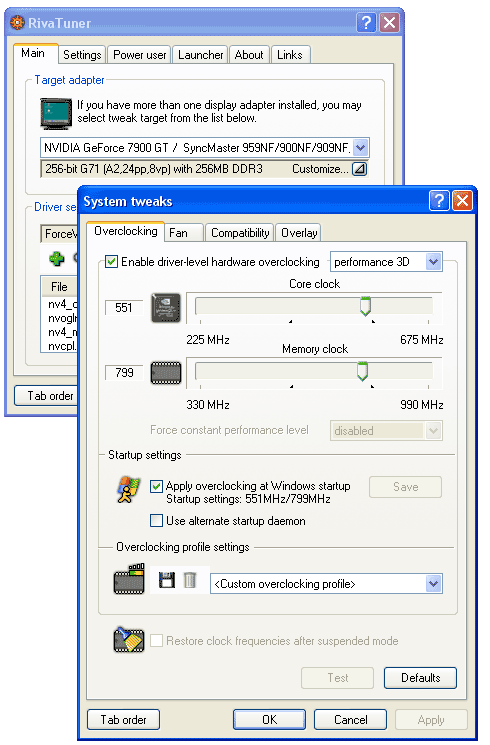490x745 pixels.
Task: Click the memory clock value field 799
Action: tap(124, 372)
